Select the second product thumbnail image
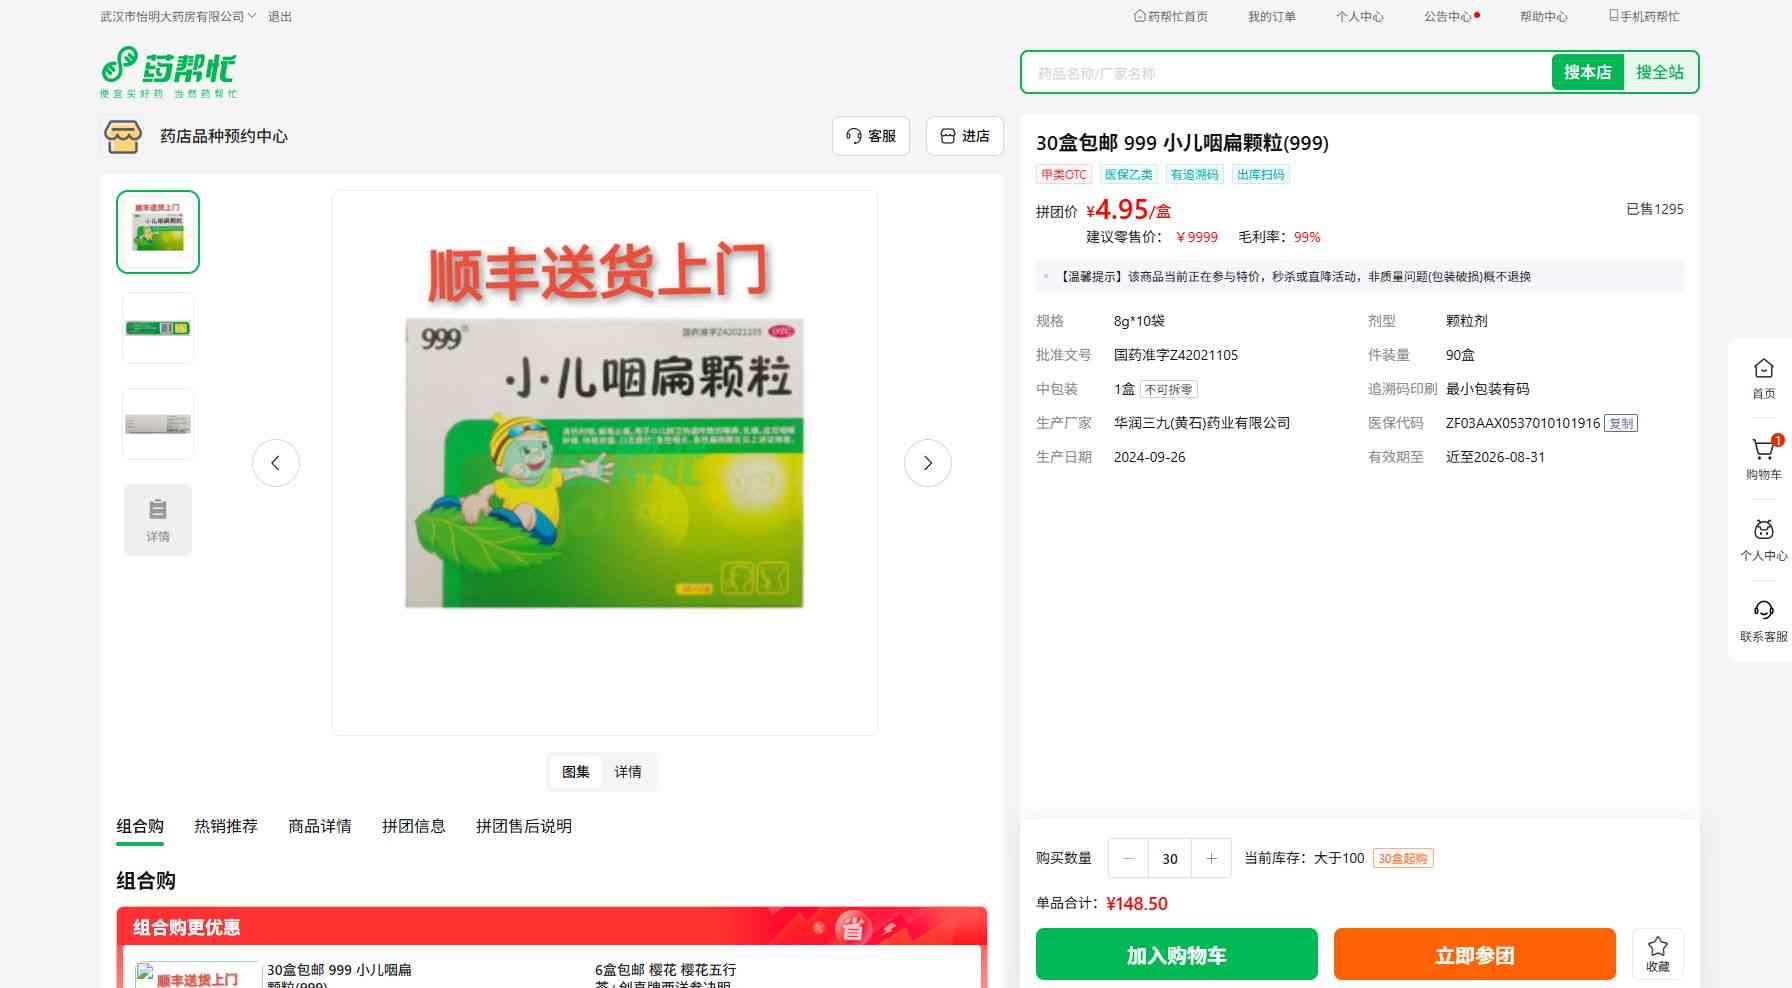 (x=158, y=328)
